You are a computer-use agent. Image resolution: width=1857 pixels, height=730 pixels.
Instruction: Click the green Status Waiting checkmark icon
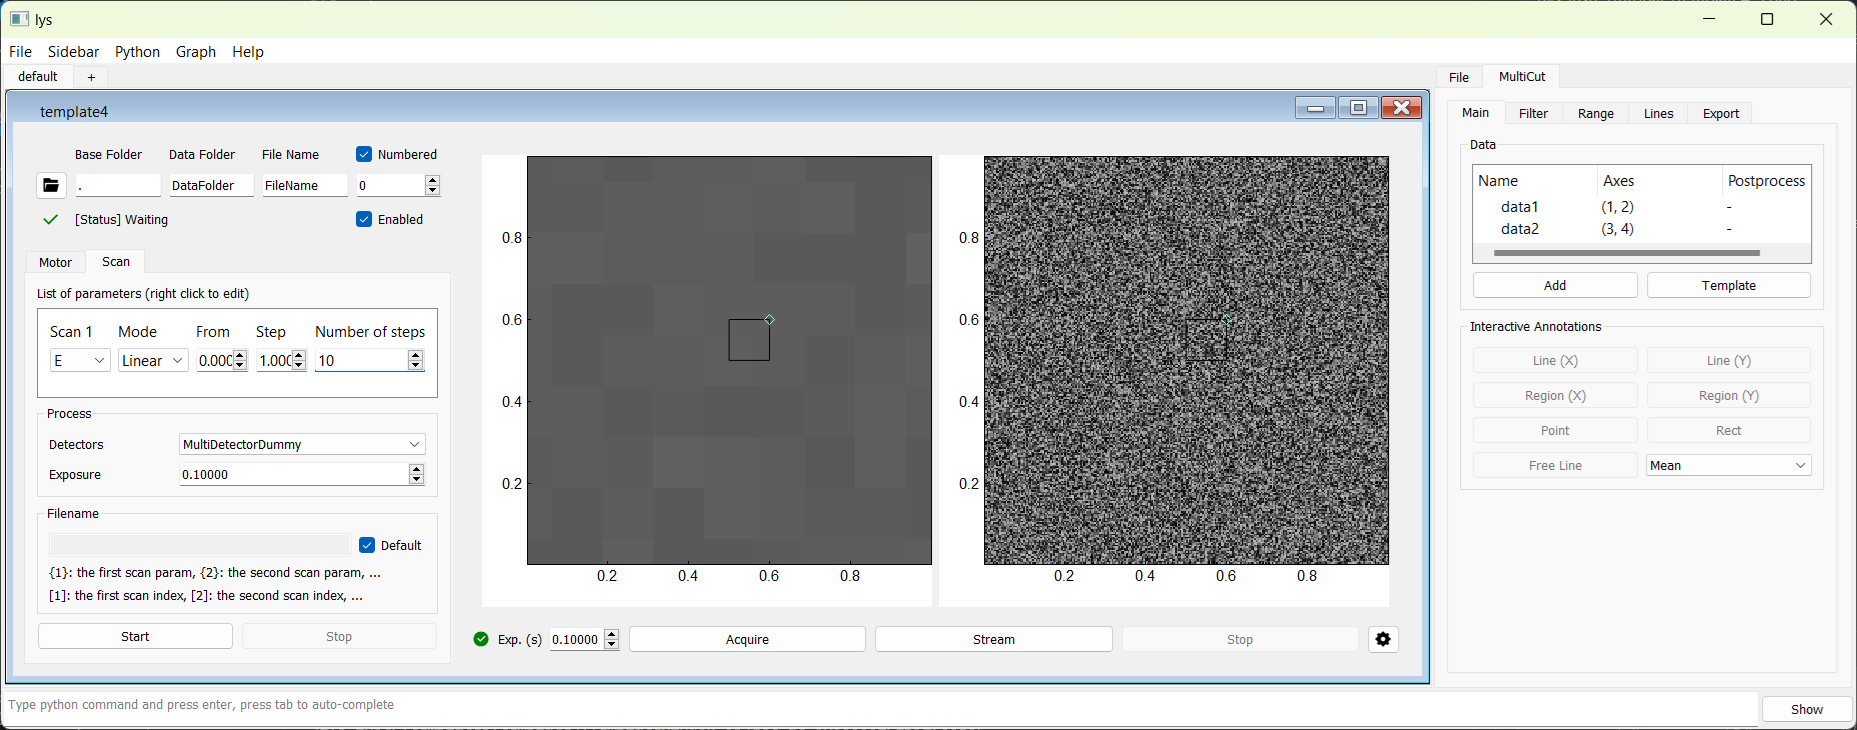click(x=51, y=220)
